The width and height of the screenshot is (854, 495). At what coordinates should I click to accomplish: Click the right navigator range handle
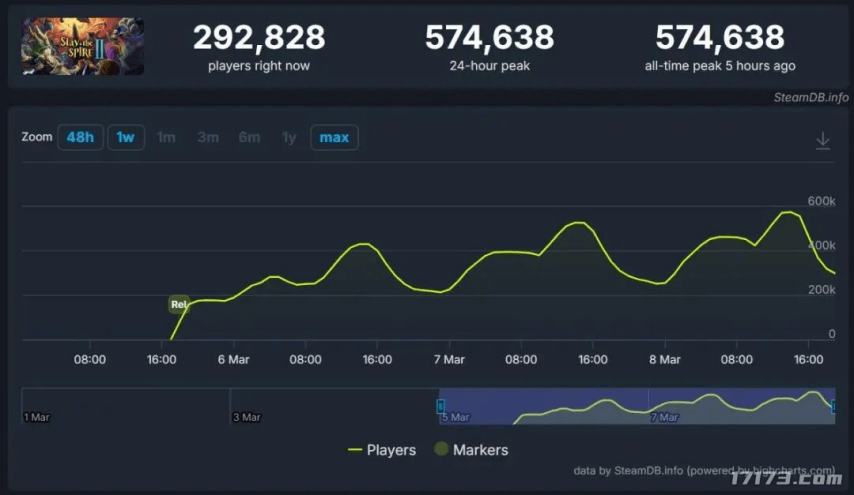click(834, 404)
